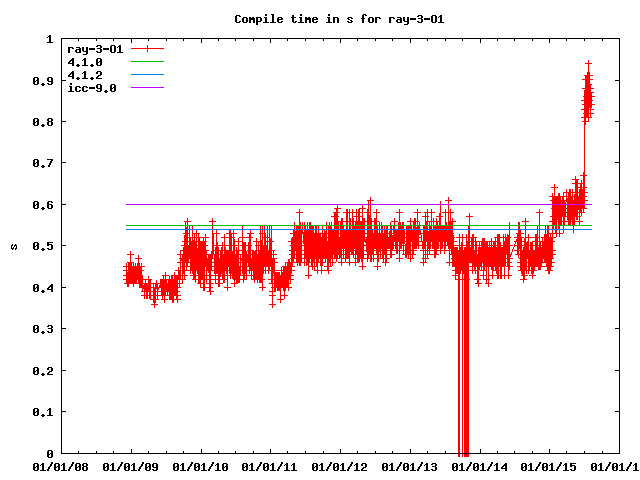Click the y-axis label 's'
This screenshot has height=480, width=640.
pyautogui.click(x=13, y=246)
